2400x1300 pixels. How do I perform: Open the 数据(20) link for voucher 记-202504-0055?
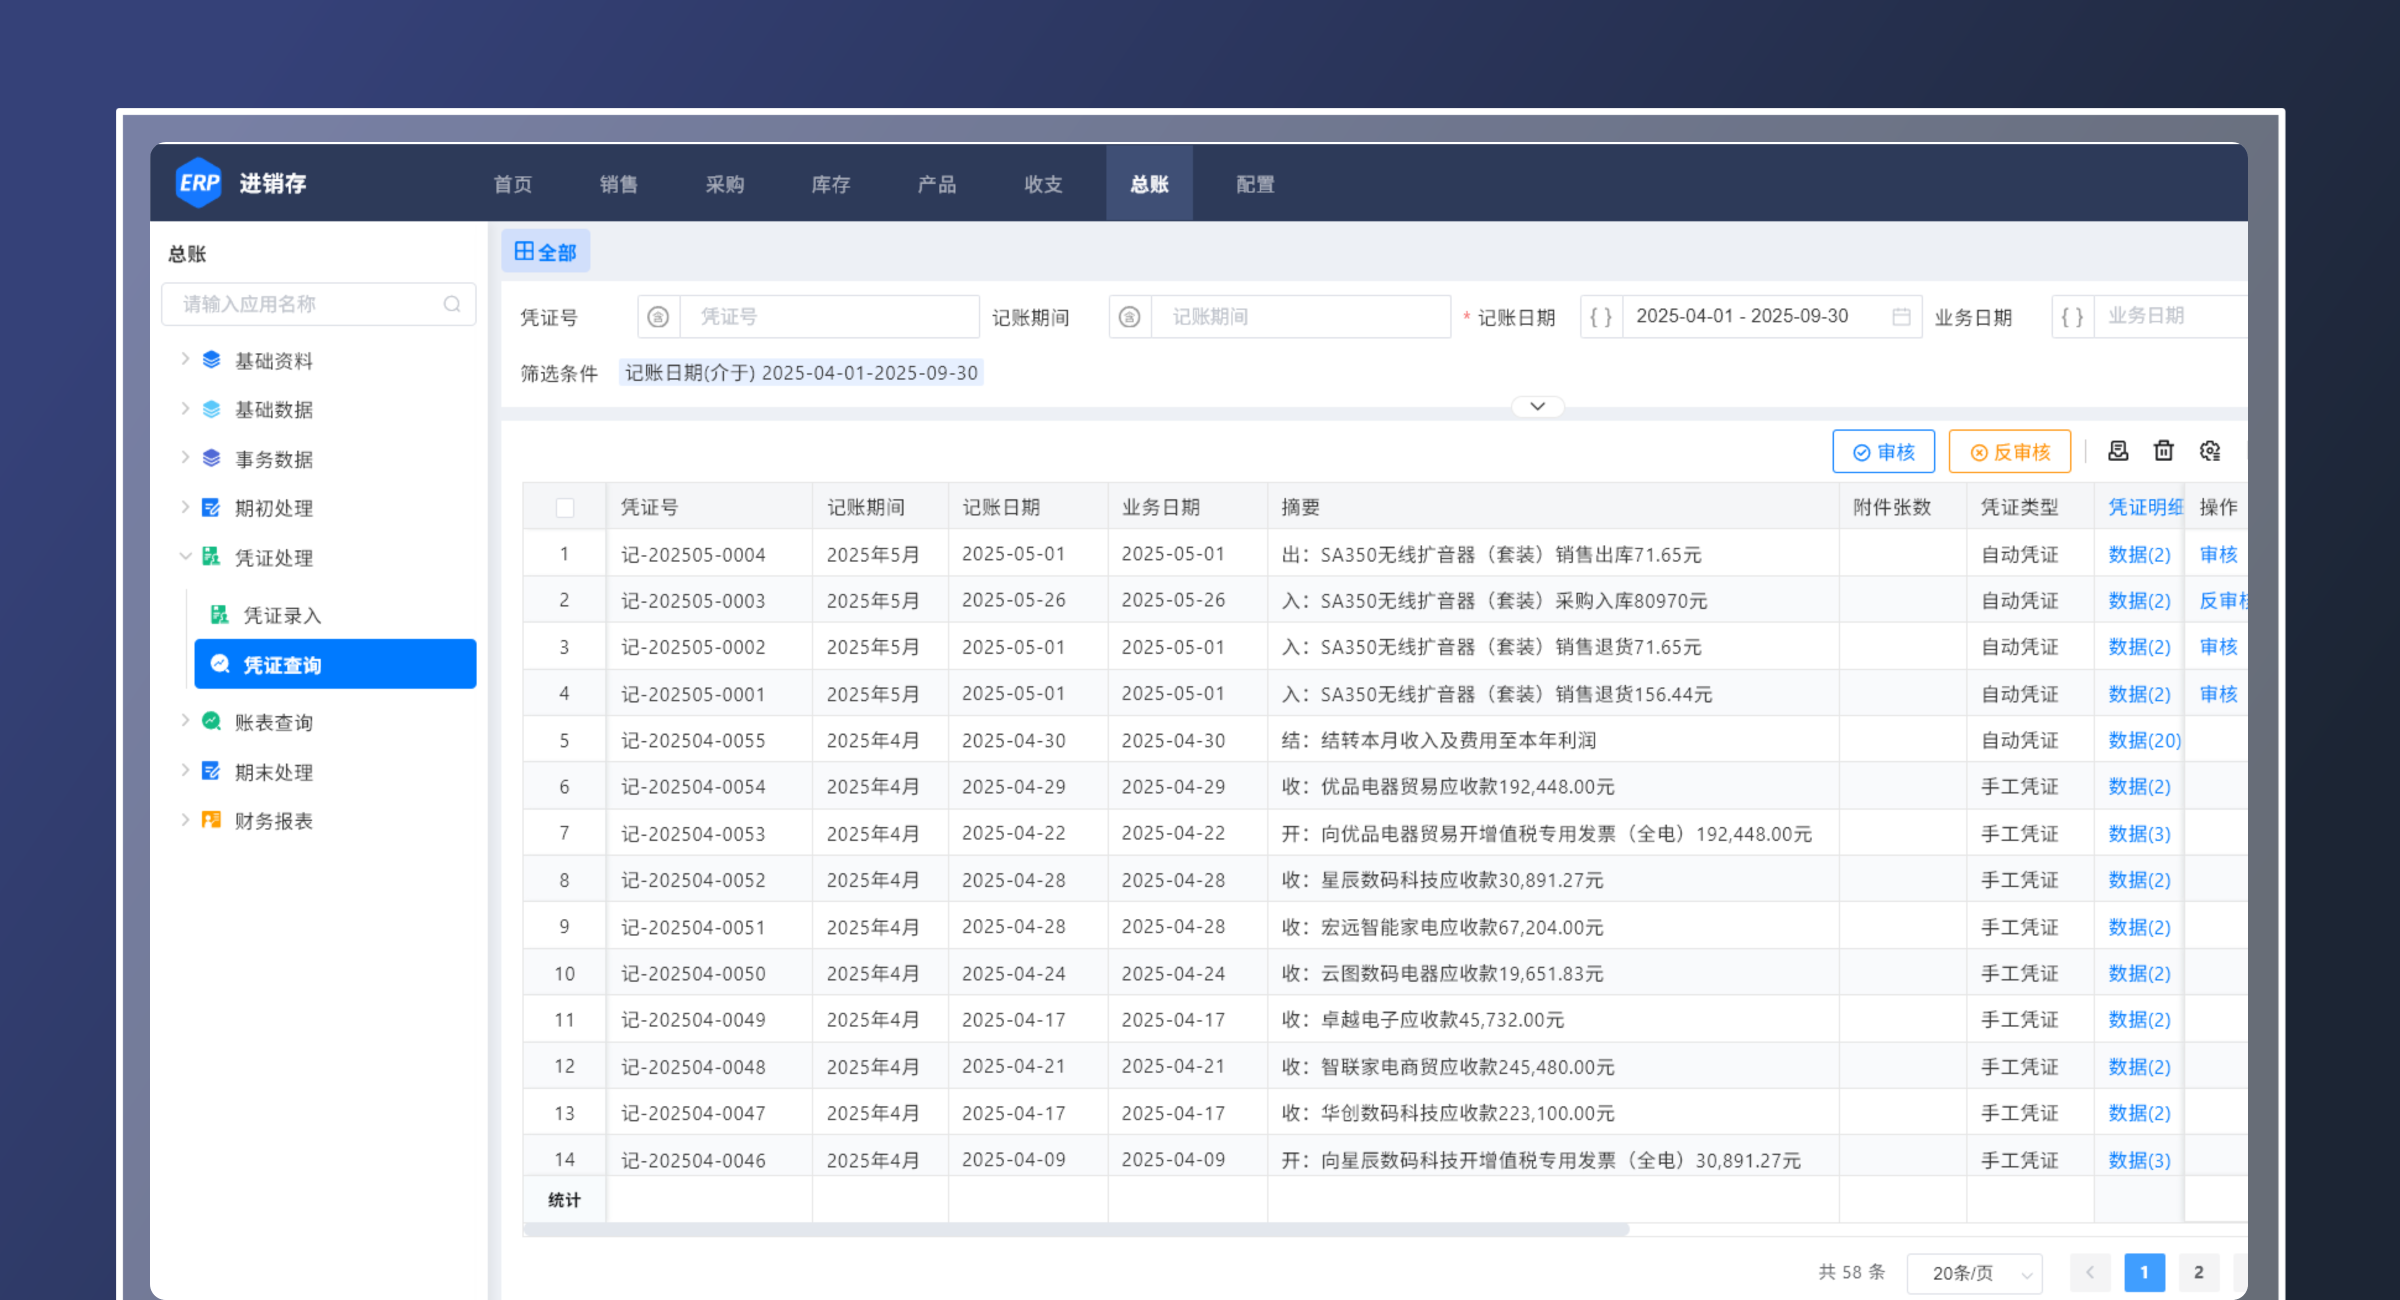tap(2143, 740)
